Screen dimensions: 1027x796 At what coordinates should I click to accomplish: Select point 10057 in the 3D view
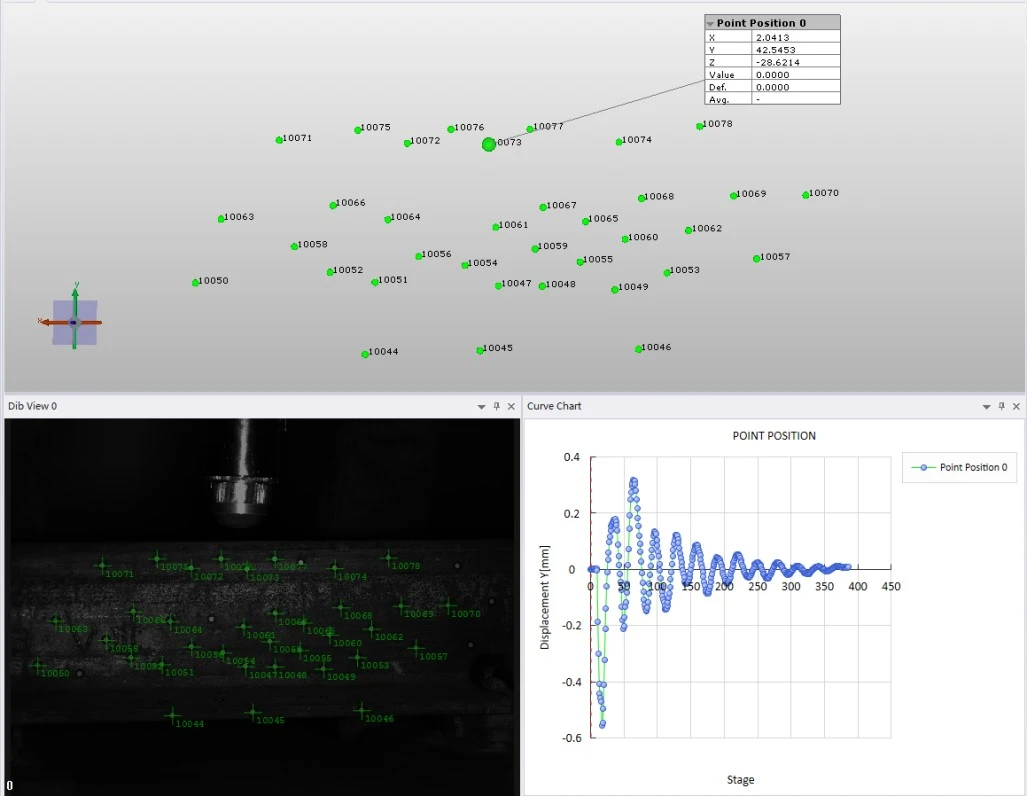pyautogui.click(x=756, y=258)
